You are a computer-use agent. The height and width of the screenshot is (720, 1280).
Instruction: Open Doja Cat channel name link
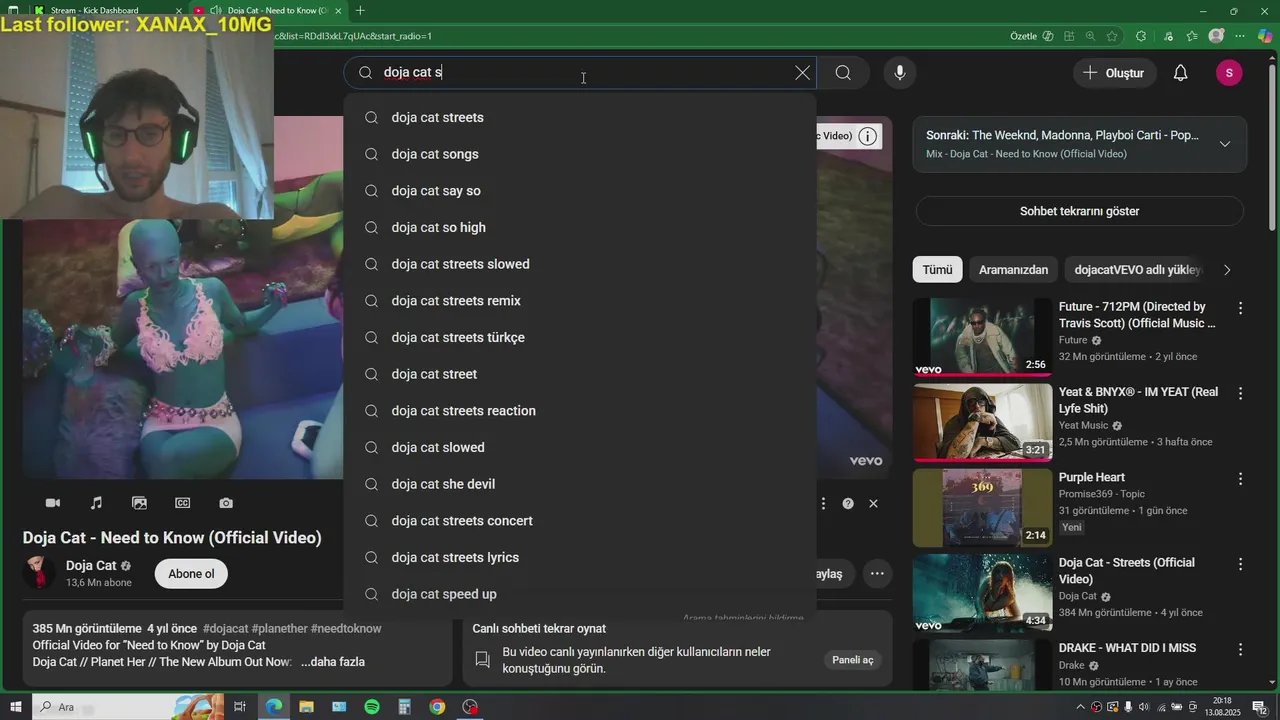point(91,565)
